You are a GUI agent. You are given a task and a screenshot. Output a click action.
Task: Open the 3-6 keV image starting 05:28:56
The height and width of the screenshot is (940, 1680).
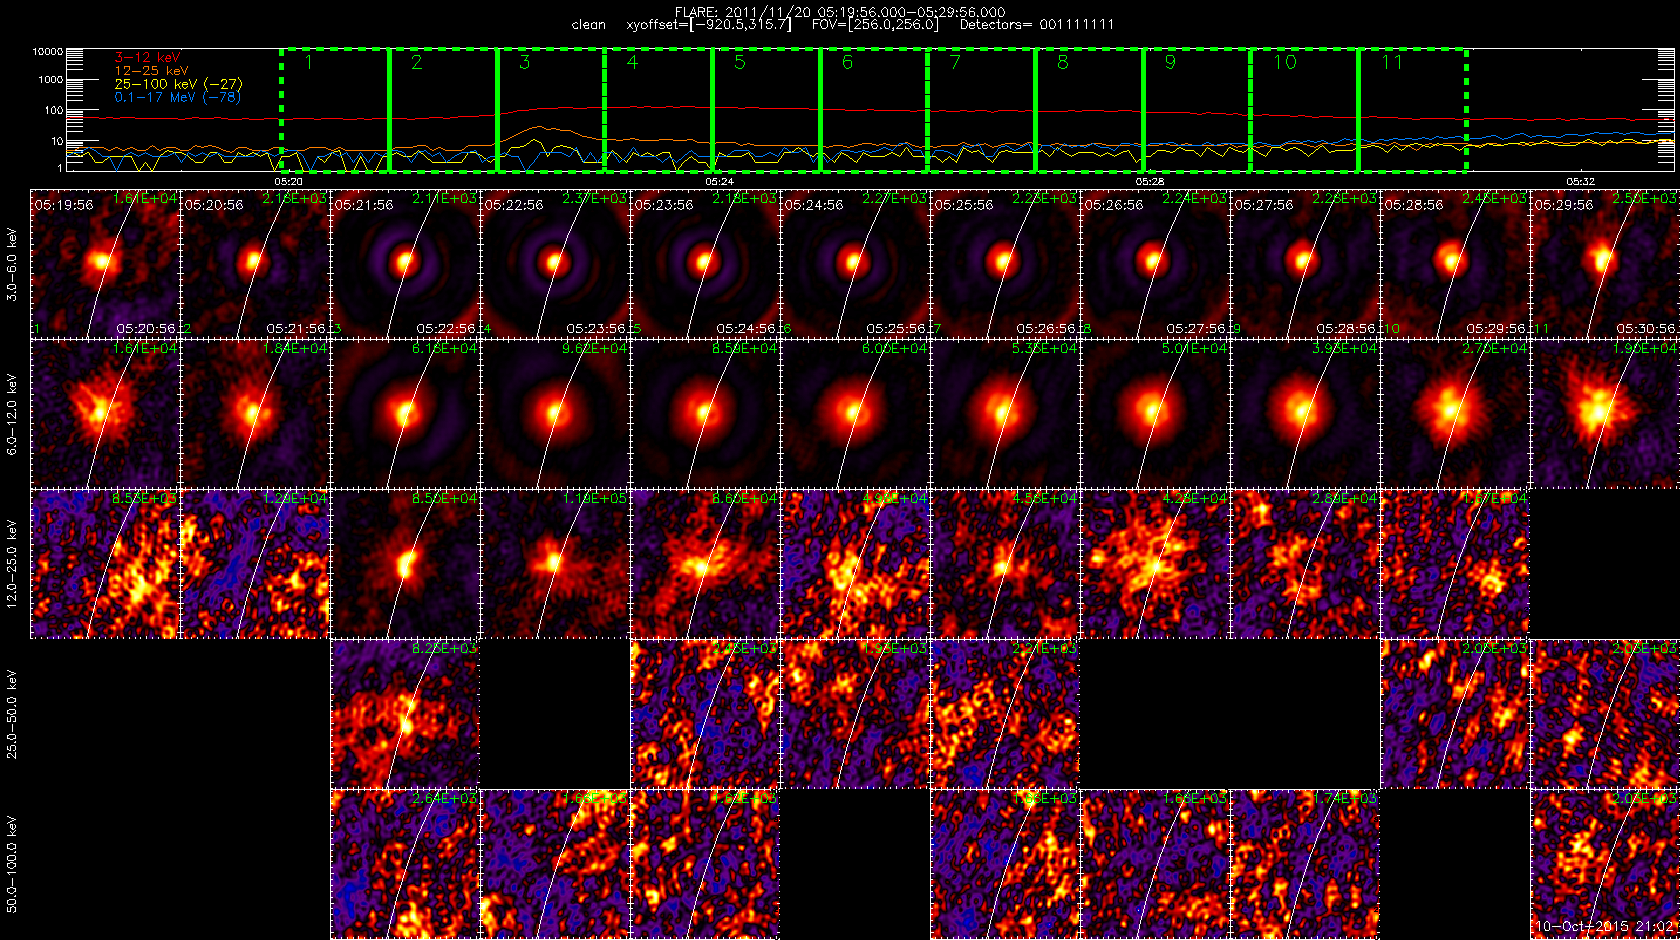[x=1455, y=264]
